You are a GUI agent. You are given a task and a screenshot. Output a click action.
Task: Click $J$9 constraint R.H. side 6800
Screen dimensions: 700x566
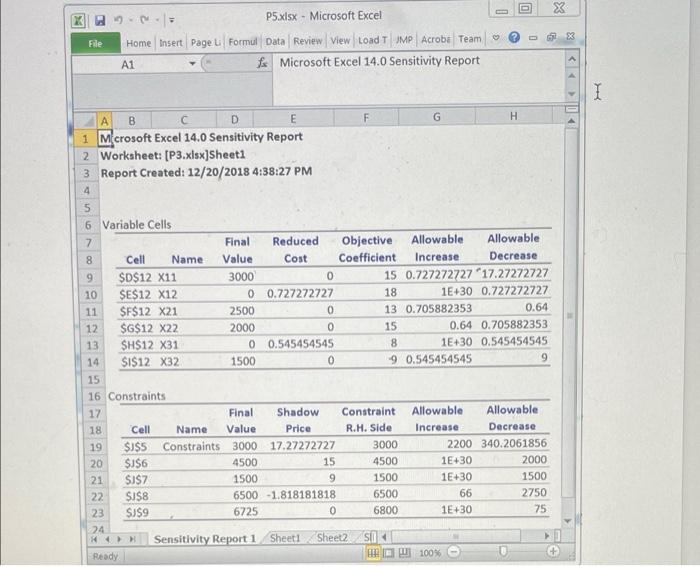385,510
